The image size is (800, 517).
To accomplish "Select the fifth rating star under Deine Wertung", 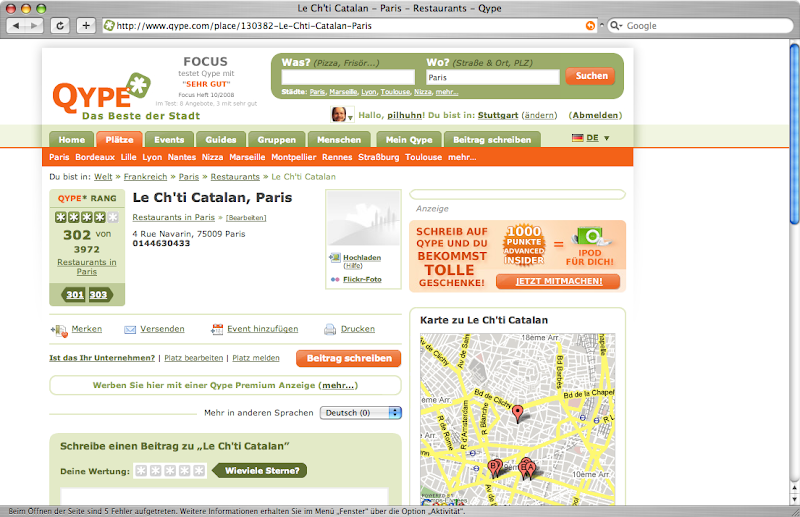I will (199, 471).
